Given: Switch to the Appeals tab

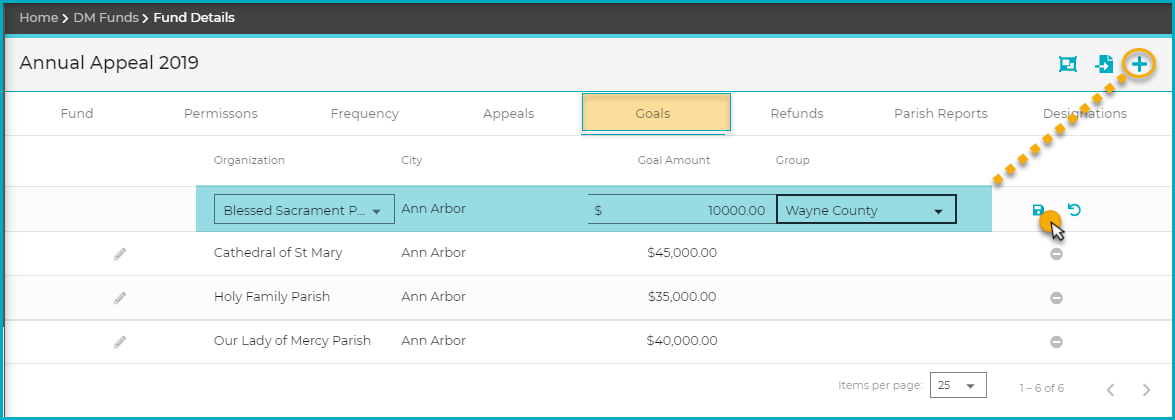Looking at the screenshot, I should 509,114.
